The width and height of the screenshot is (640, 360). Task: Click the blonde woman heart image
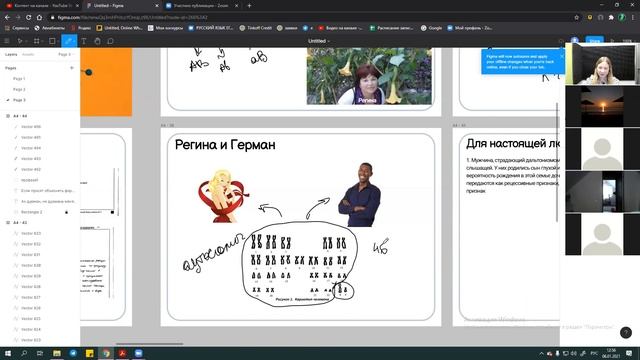click(223, 196)
